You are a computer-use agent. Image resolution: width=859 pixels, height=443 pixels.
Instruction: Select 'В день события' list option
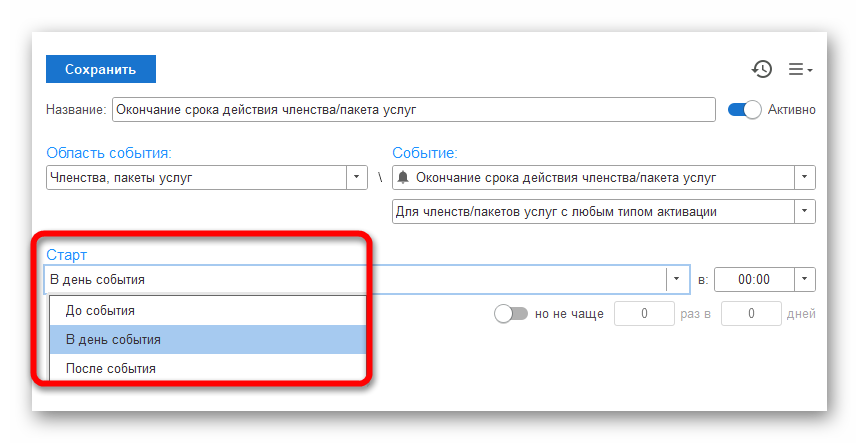[208, 340]
